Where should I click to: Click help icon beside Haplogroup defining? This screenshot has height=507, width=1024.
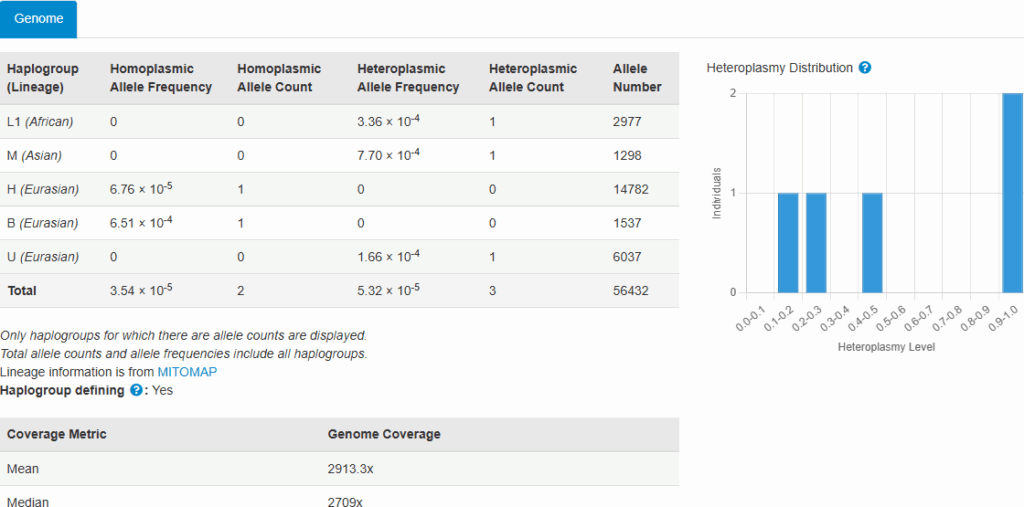tap(136, 390)
